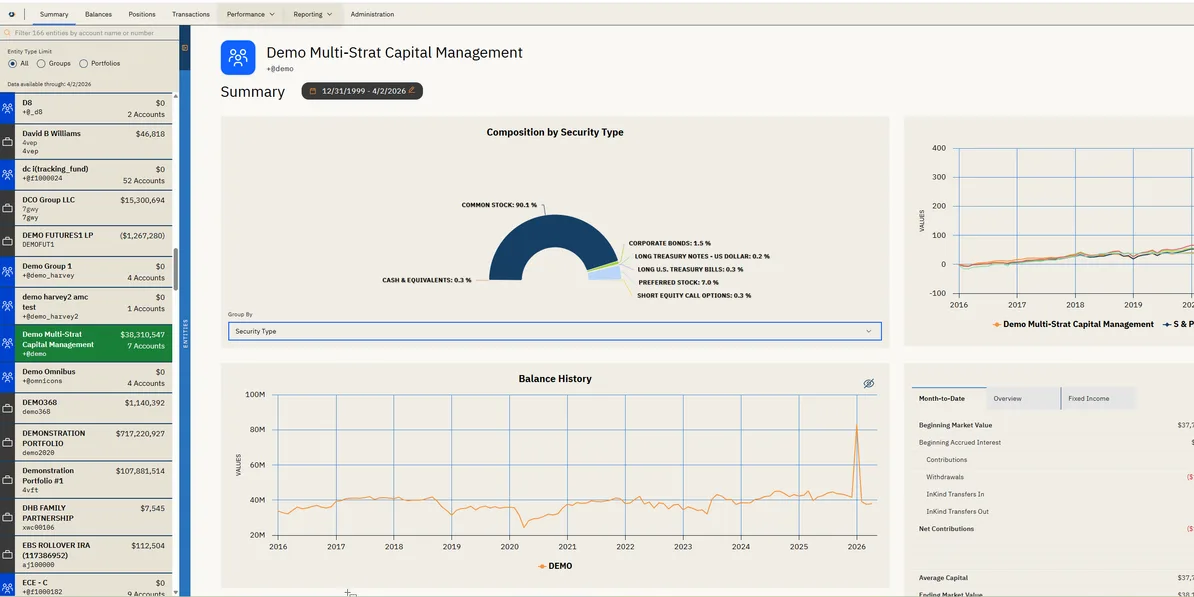Click group icon for Demo Group 1

[8, 272]
